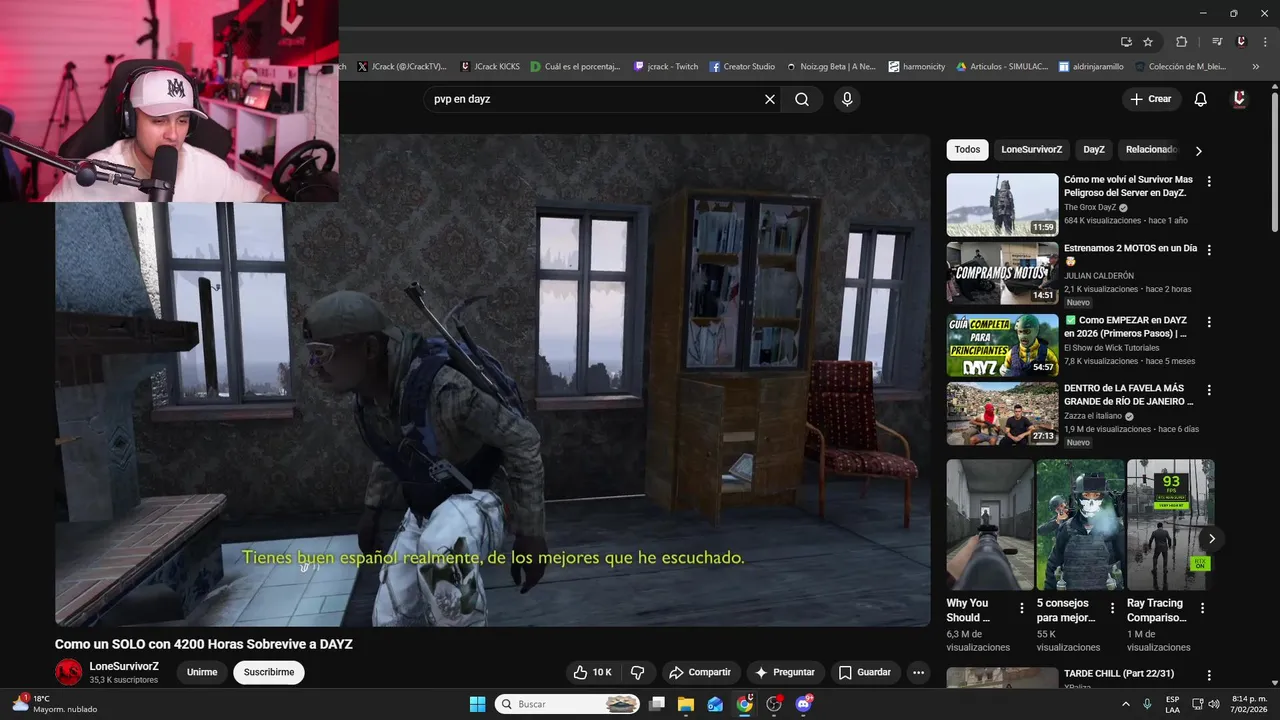Click The Grox DayZ channel name

1090,208
